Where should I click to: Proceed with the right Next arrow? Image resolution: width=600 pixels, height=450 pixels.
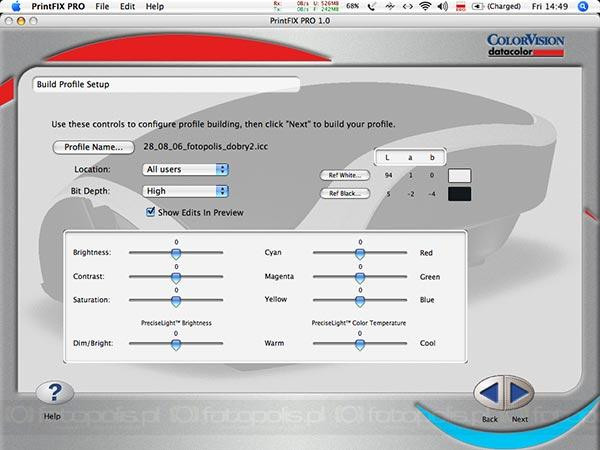point(519,393)
